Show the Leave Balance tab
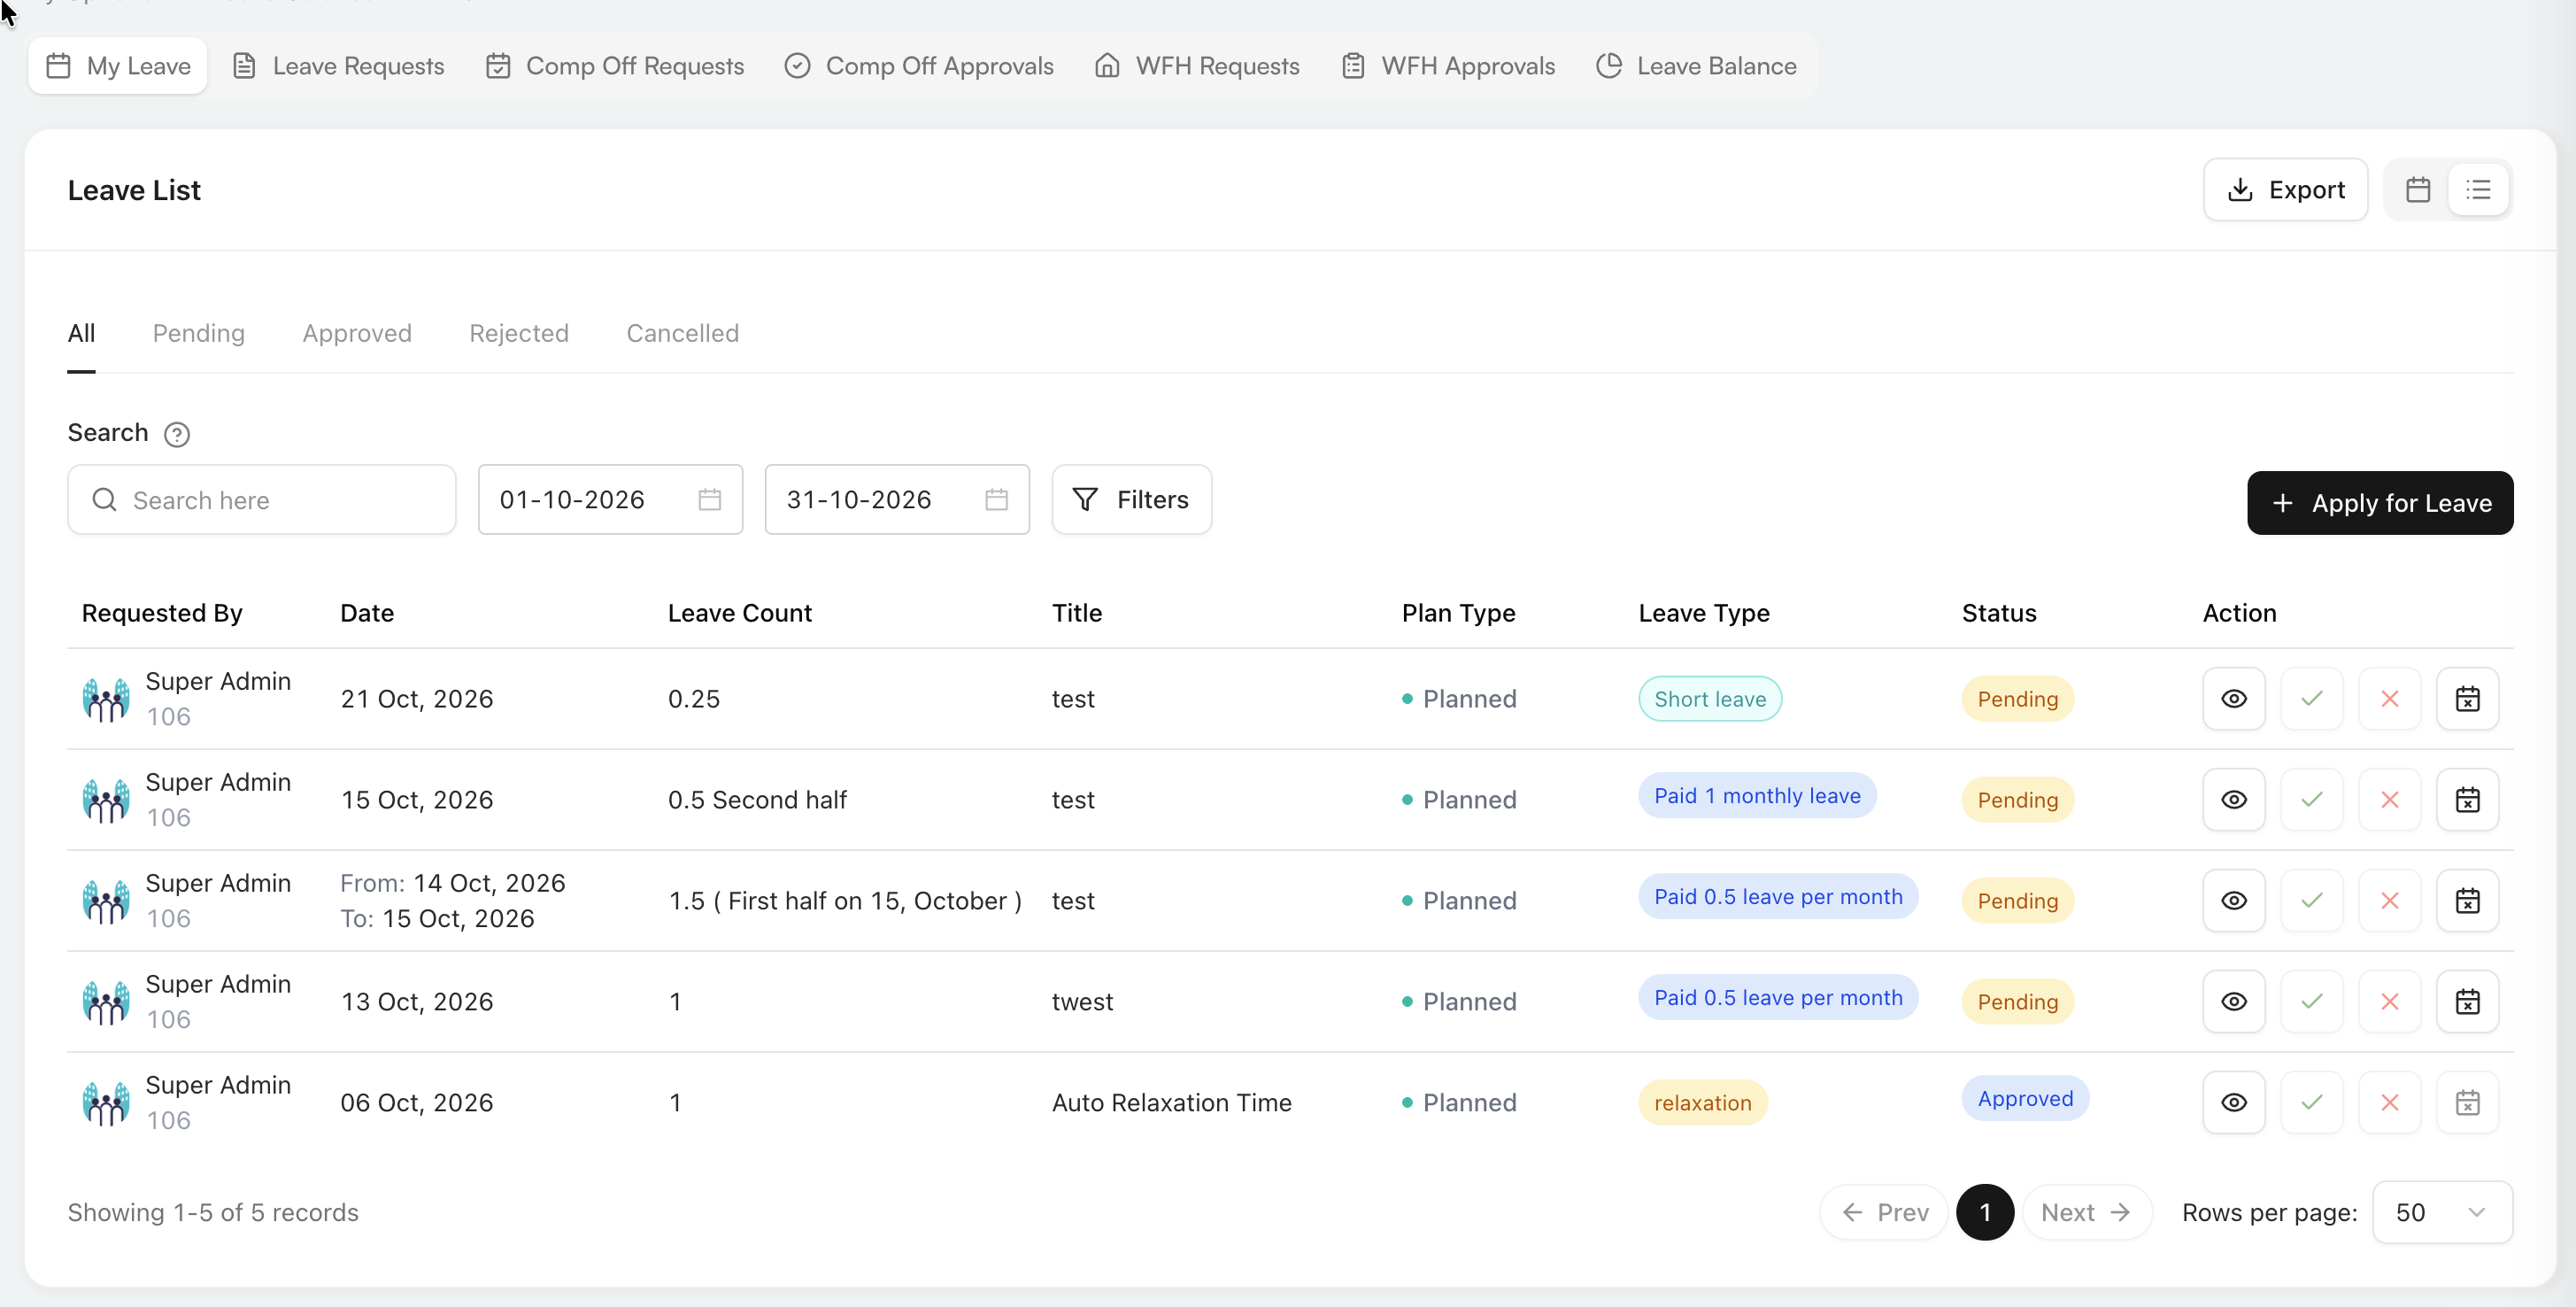 pyautogui.click(x=1697, y=66)
